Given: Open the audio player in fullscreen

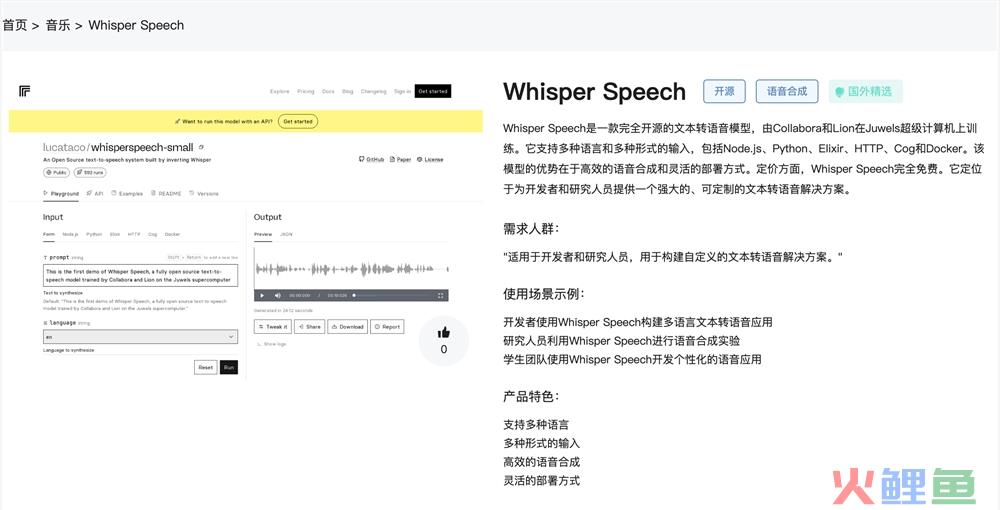Looking at the screenshot, I should [441, 295].
